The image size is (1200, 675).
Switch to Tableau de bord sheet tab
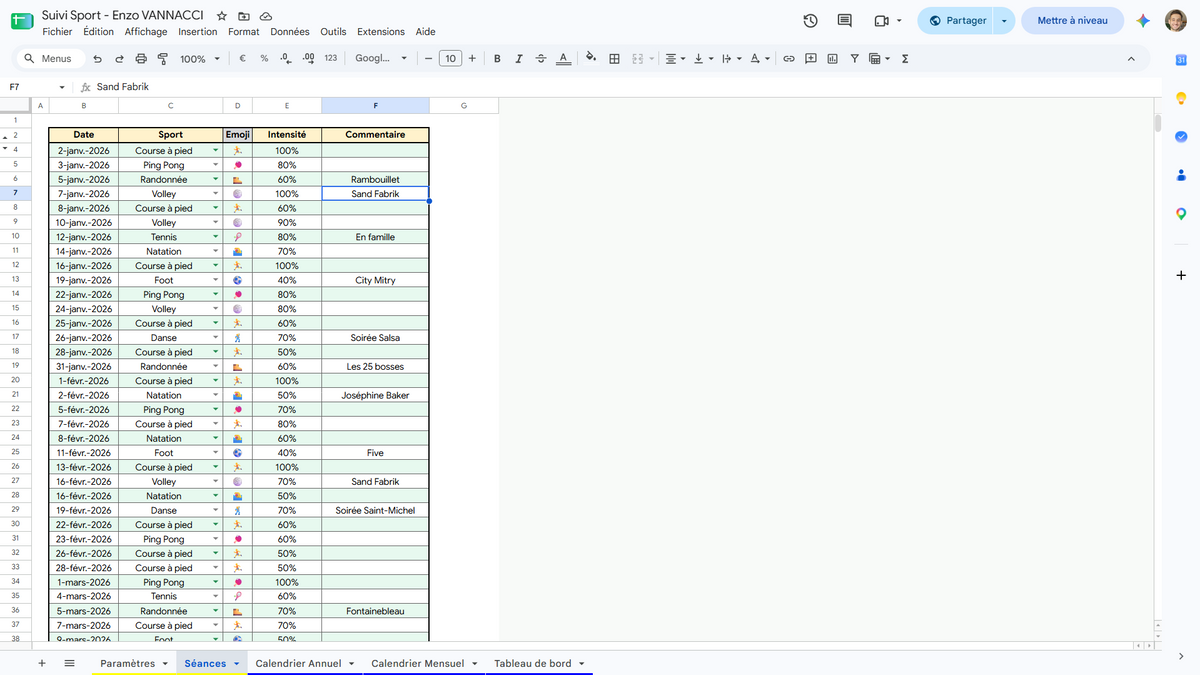(539, 663)
